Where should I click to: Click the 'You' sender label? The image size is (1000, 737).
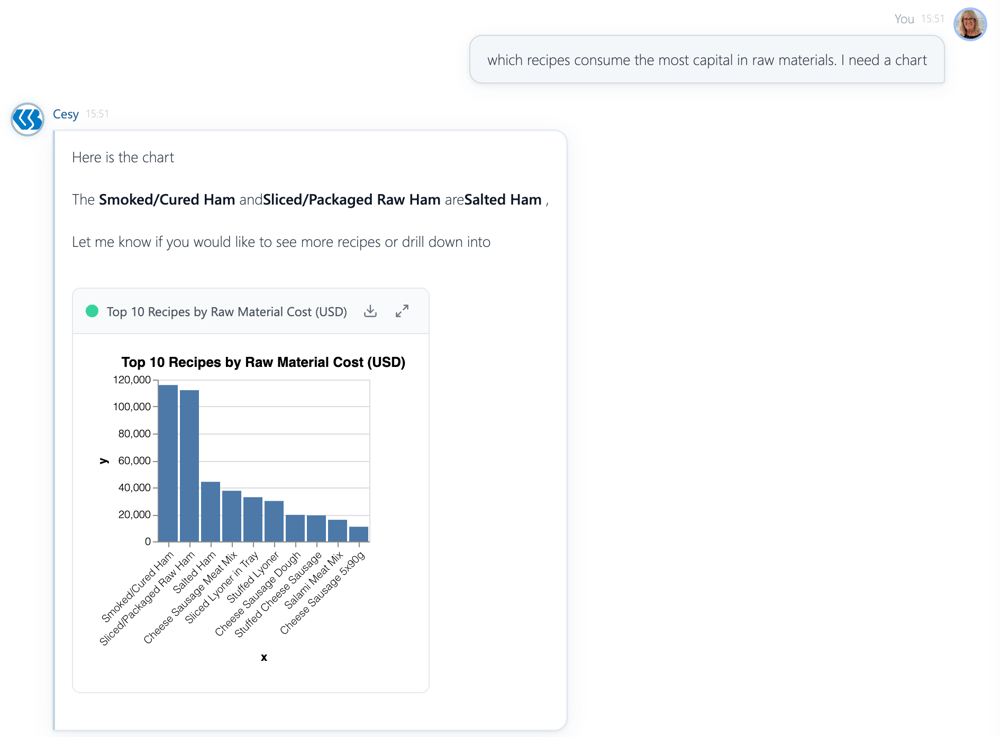(904, 19)
